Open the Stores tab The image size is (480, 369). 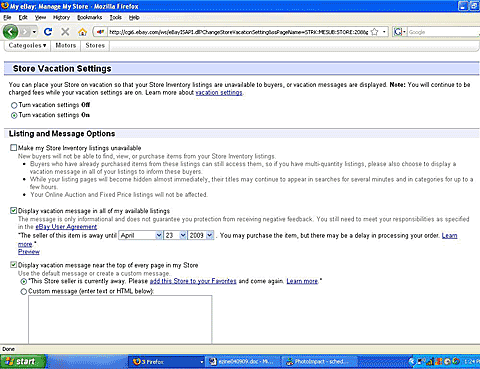click(x=95, y=45)
